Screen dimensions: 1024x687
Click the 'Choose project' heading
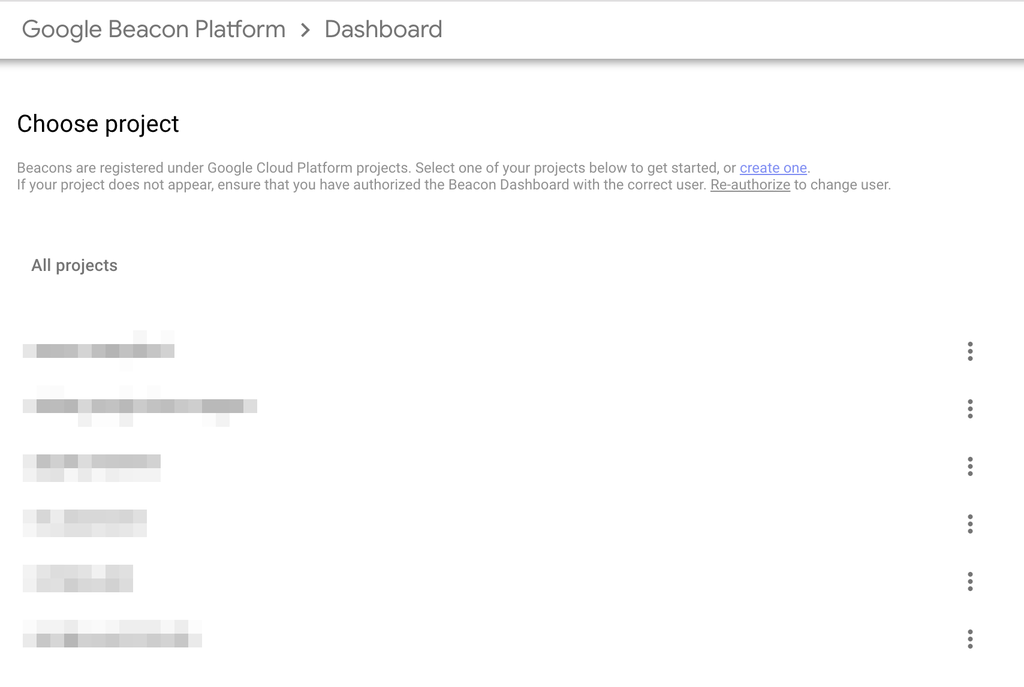pyautogui.click(x=98, y=124)
